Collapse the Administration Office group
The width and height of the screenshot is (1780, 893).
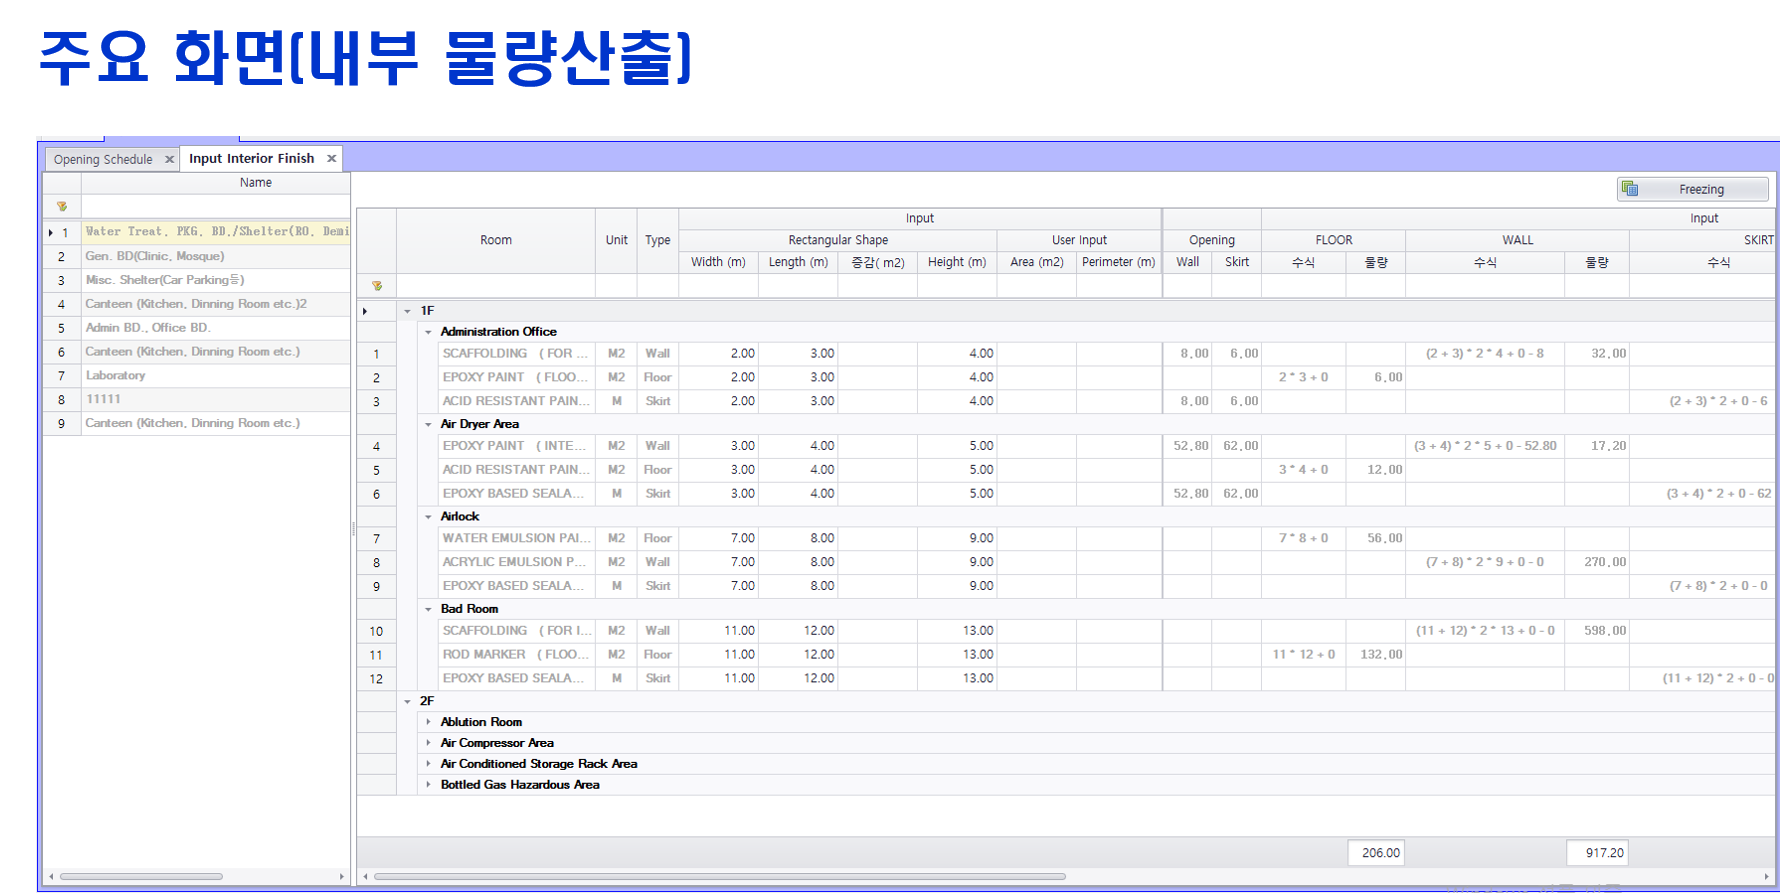point(428,332)
